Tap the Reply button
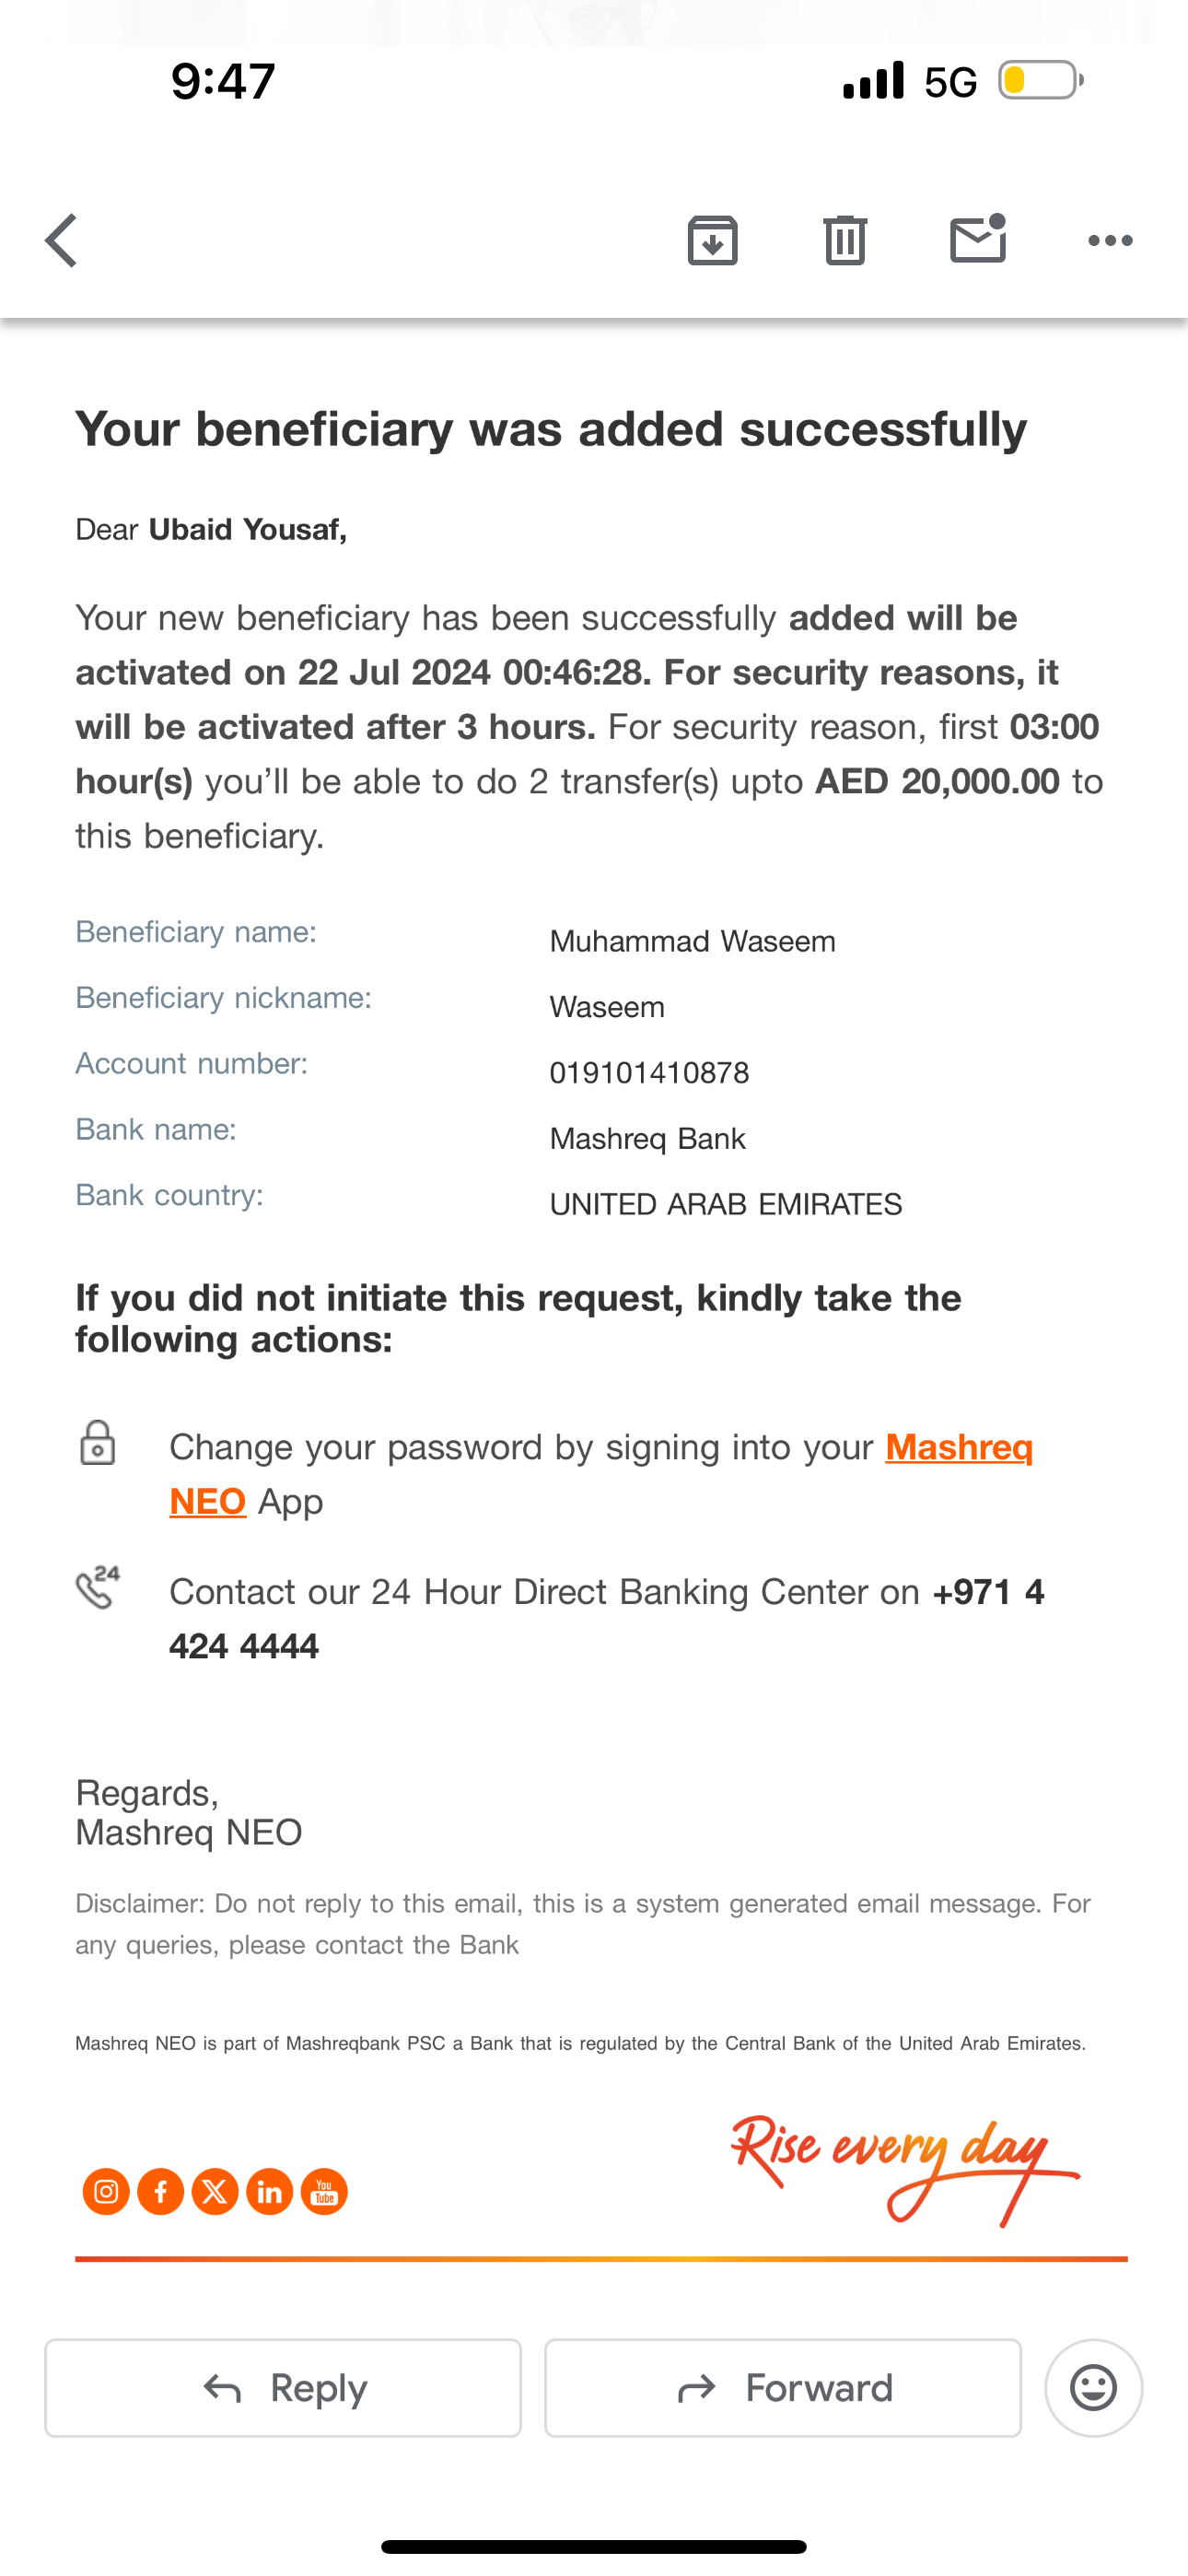The width and height of the screenshot is (1188, 2576). point(283,2388)
